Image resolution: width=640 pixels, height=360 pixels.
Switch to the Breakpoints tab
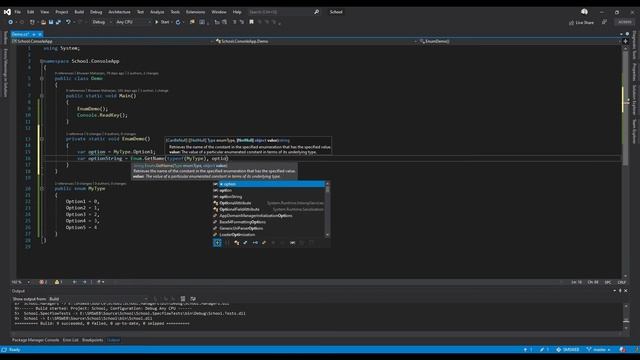pos(93,340)
